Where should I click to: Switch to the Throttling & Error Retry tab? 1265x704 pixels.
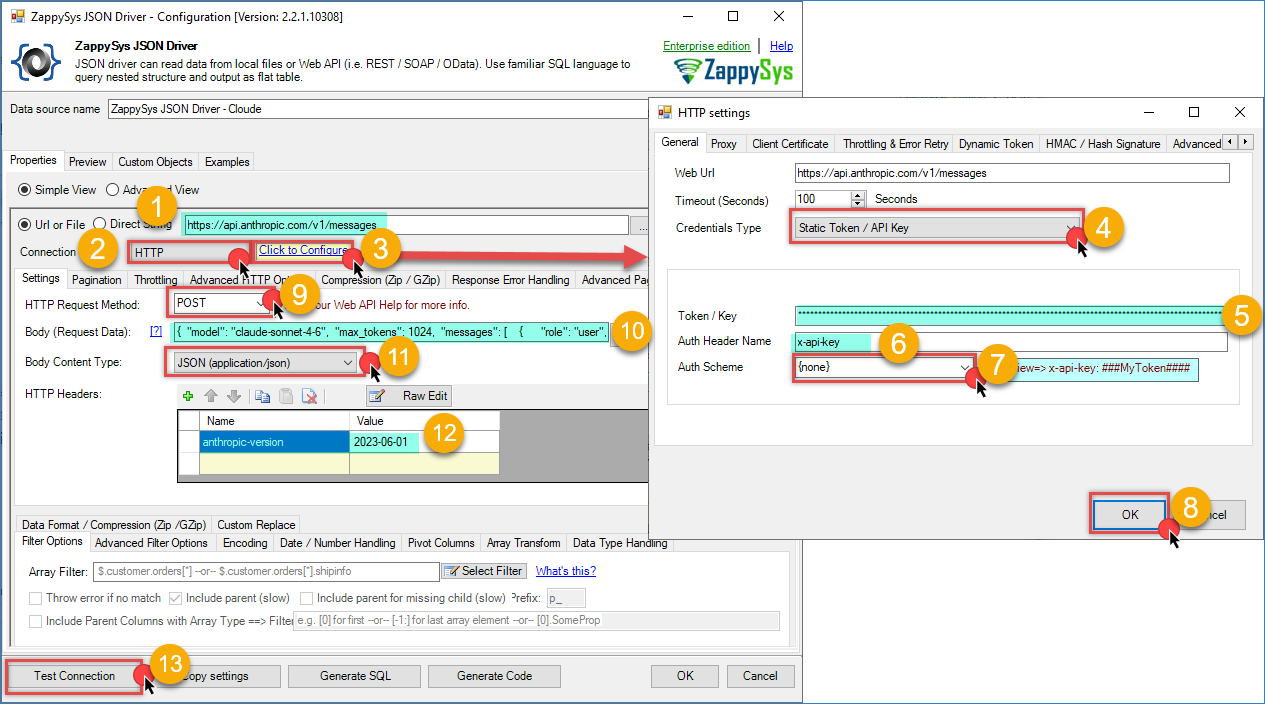(x=895, y=144)
